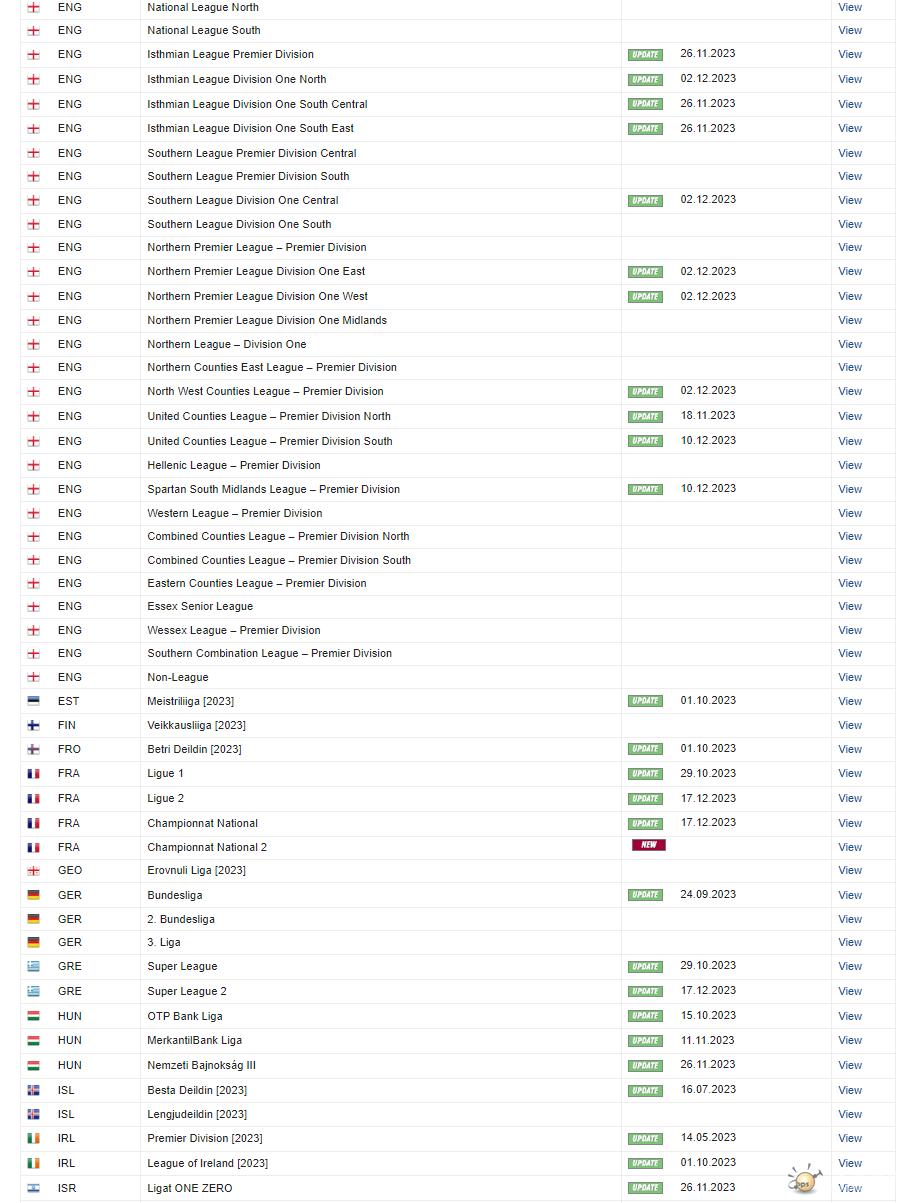View the Hellenic League – Premier Division
The height and width of the screenshot is (1203, 918).
(850, 465)
